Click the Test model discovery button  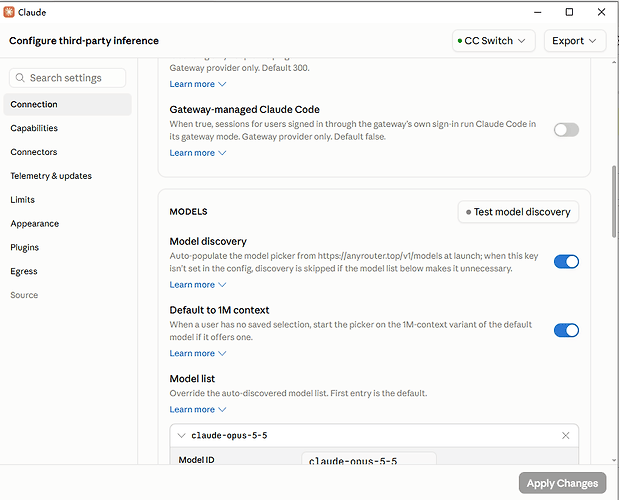pos(518,212)
